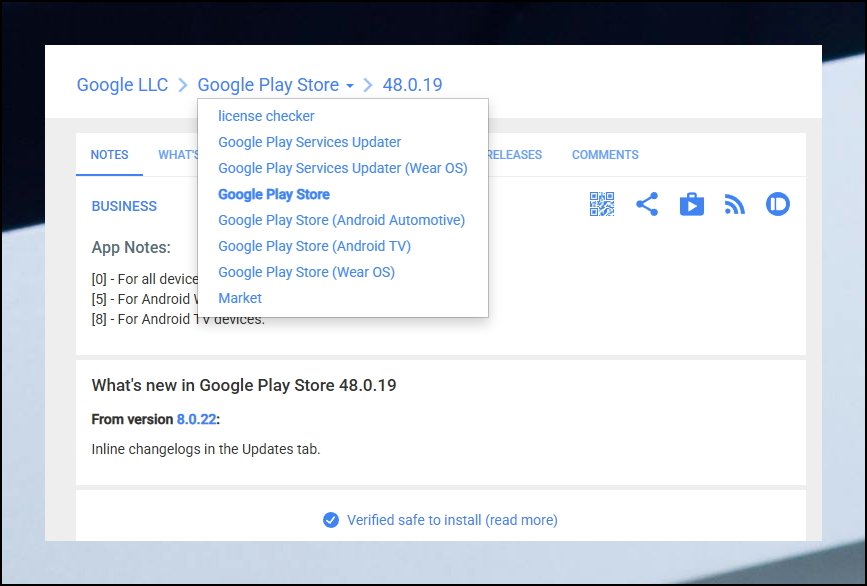Open the version 8.0.22 link

pos(196,419)
